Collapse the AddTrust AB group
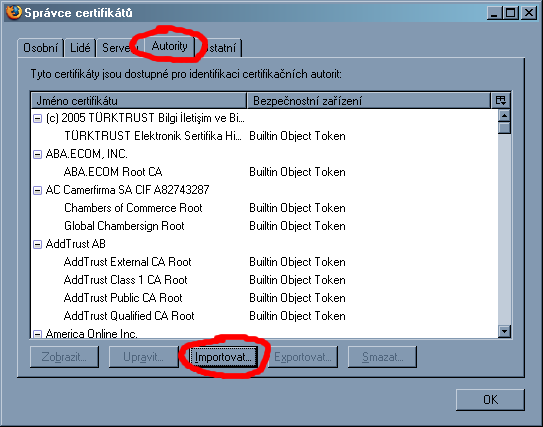Image resolution: width=543 pixels, height=427 pixels. [37, 244]
